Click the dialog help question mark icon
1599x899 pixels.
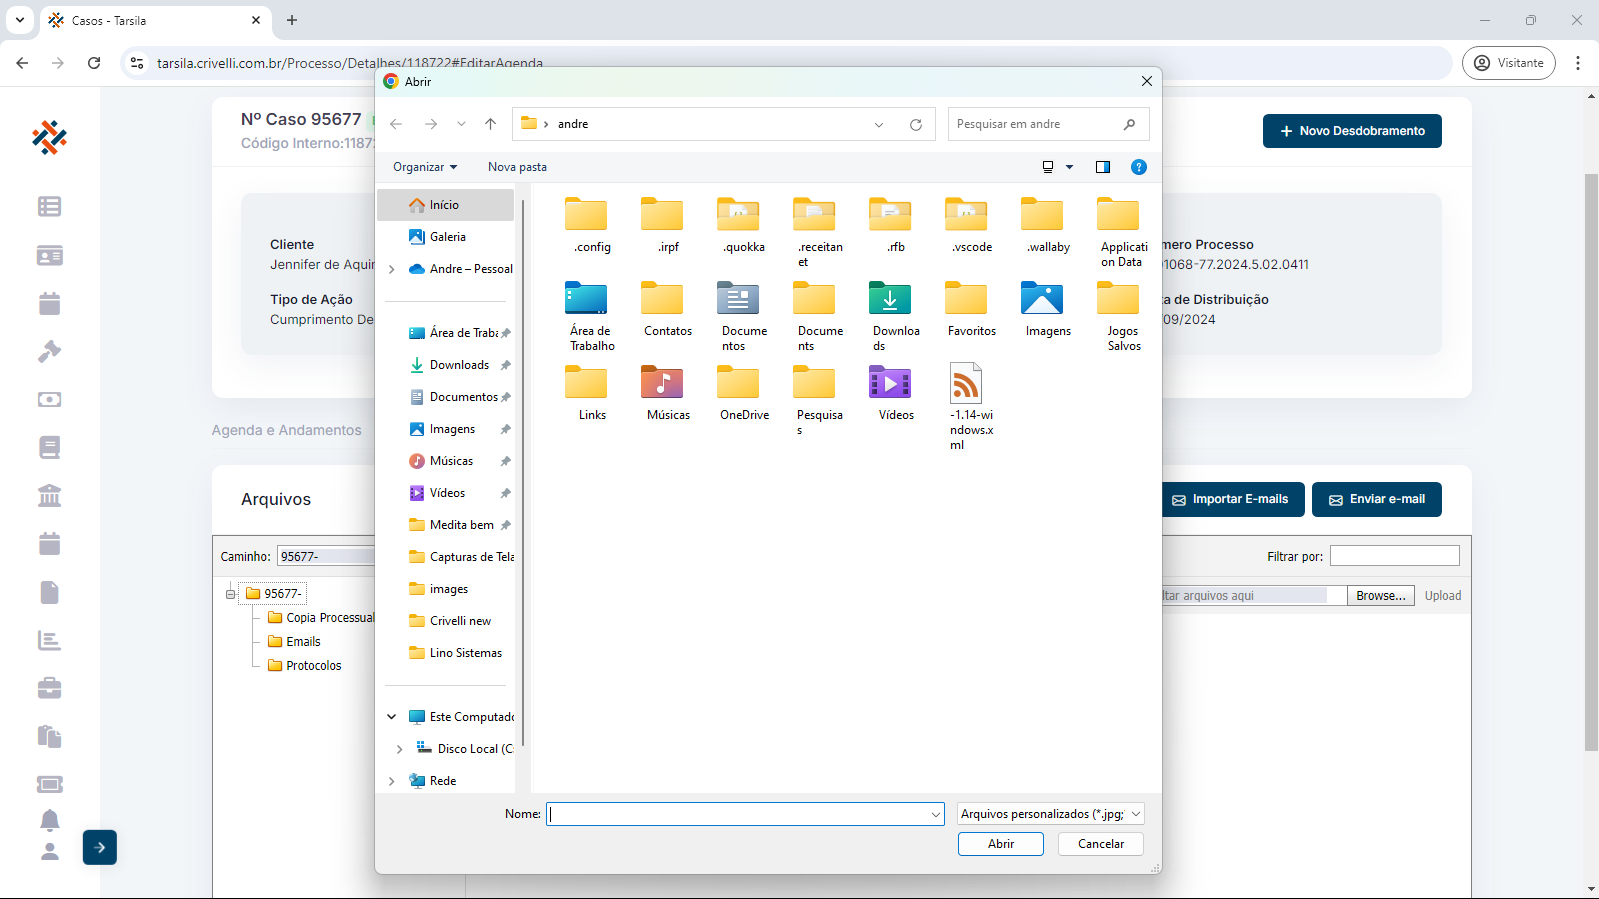(1138, 167)
